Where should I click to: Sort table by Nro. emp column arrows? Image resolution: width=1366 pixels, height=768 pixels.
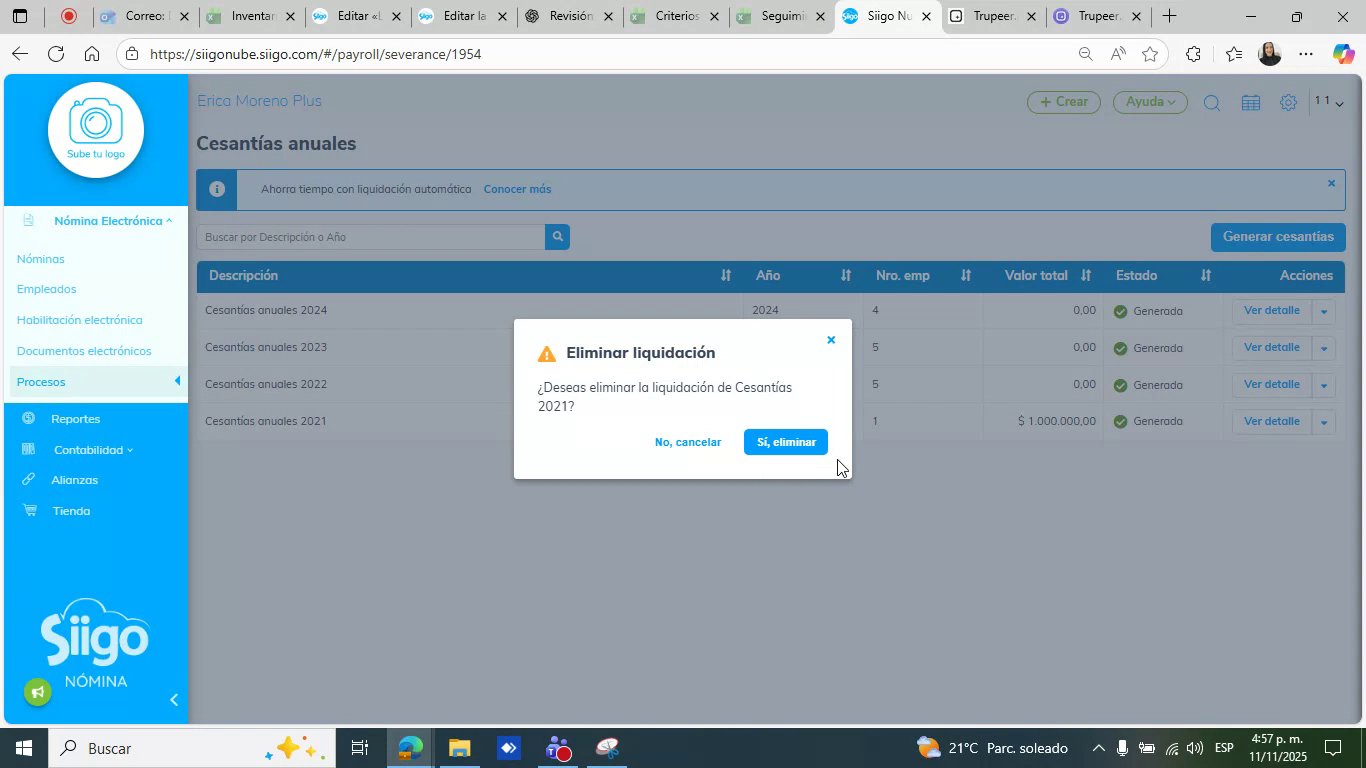pyautogui.click(x=966, y=275)
